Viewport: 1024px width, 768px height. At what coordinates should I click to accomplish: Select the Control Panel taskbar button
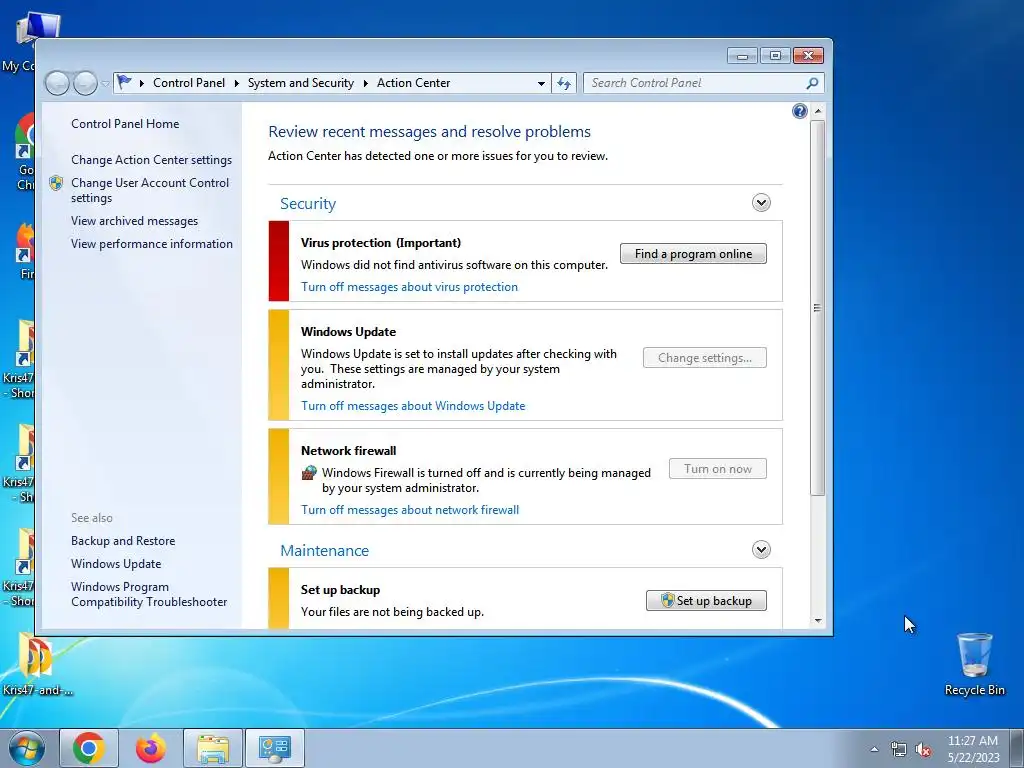pos(274,748)
